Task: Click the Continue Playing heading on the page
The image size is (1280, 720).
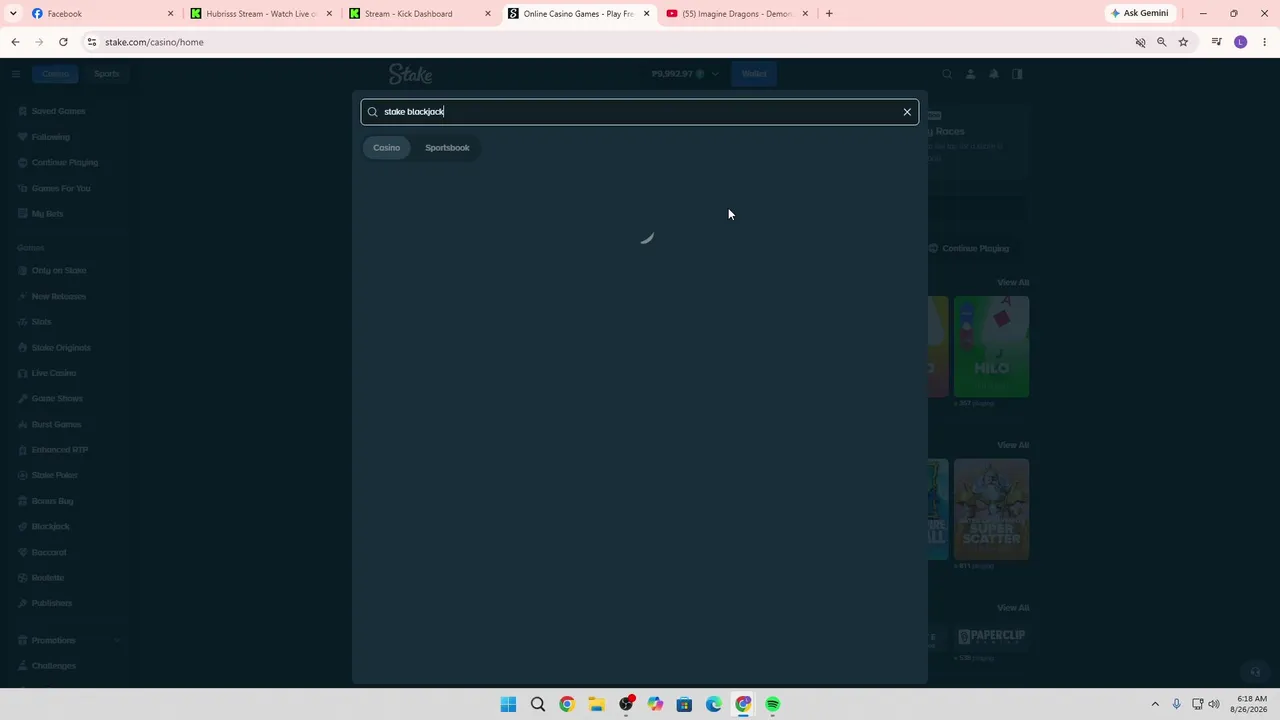Action: 975,249
